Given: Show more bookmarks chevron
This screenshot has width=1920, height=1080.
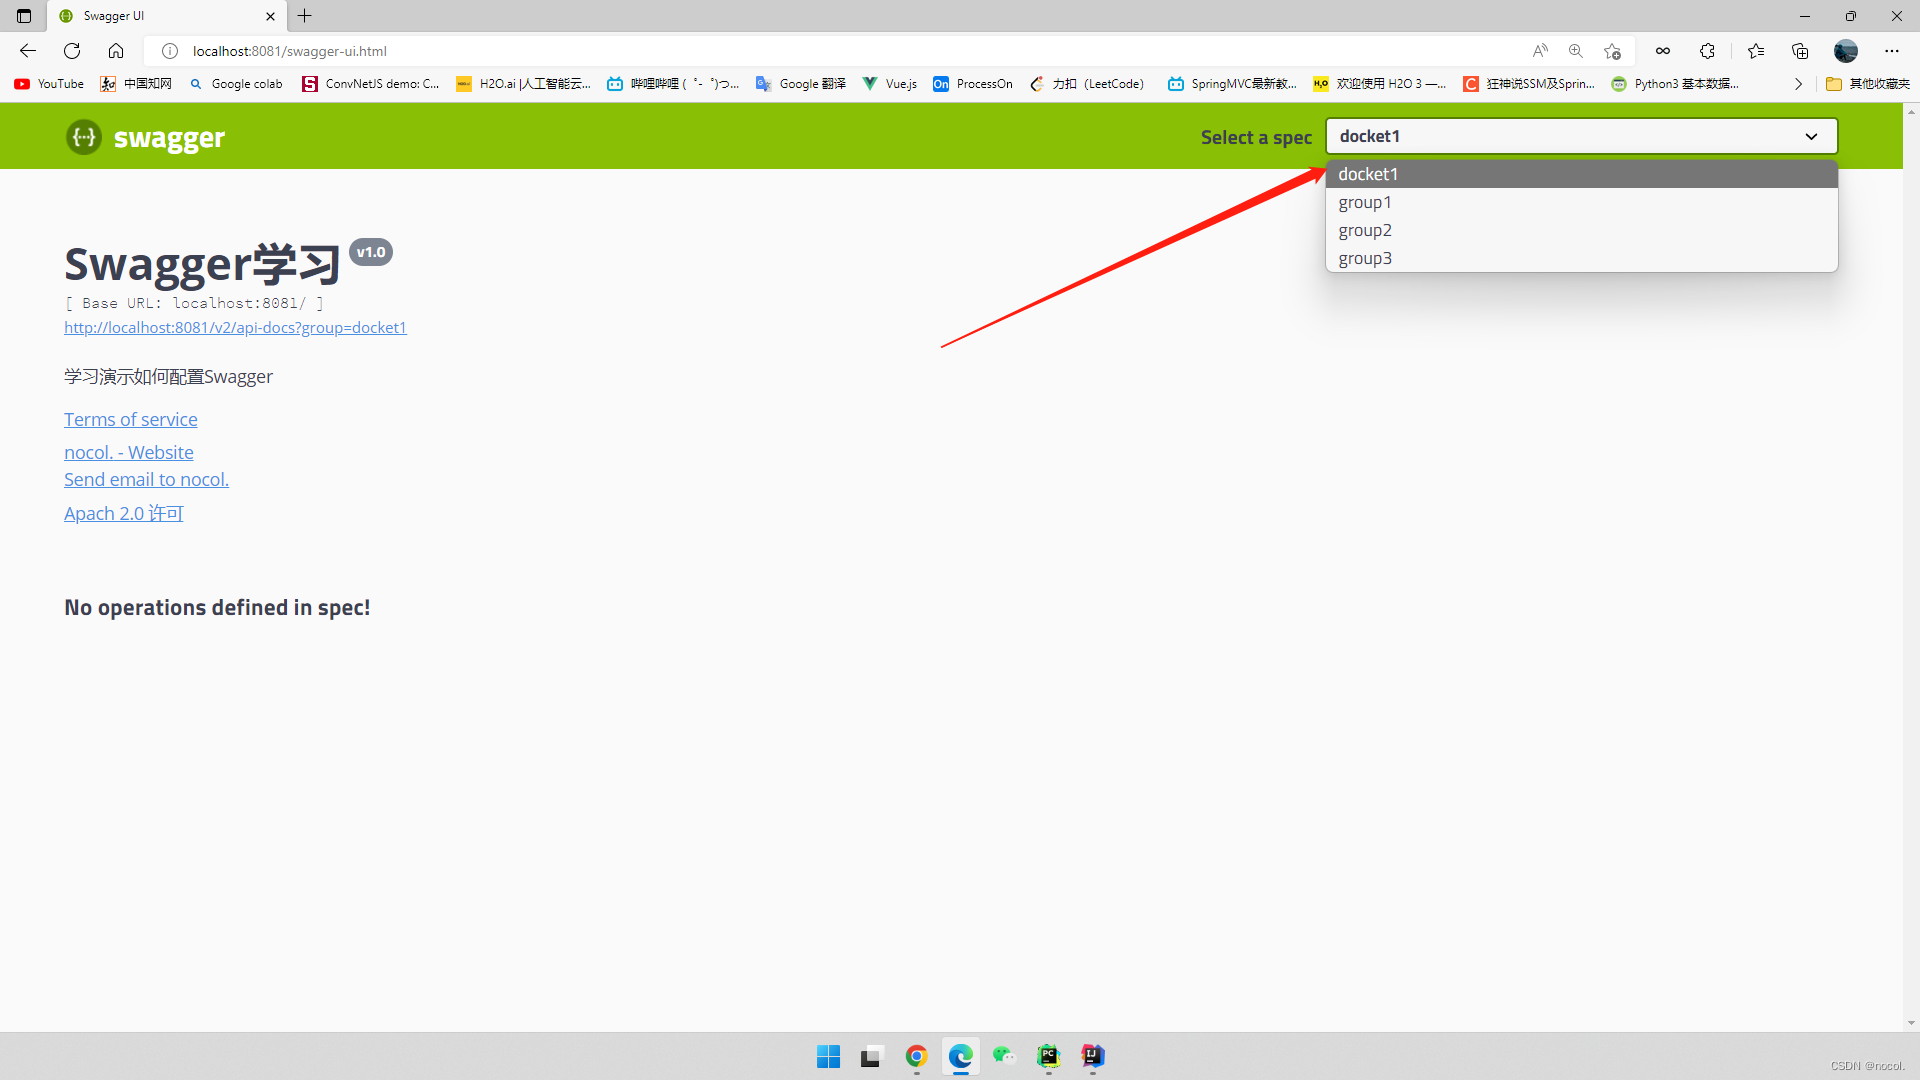Looking at the screenshot, I should (1798, 84).
